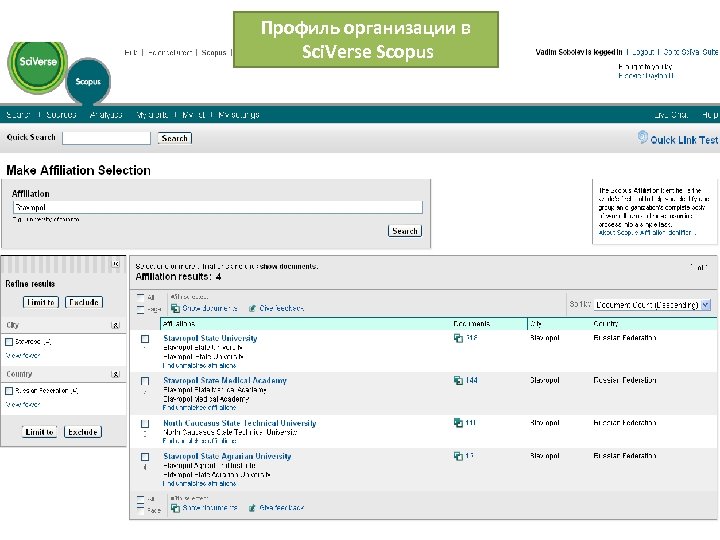Viewport: 720px width, 540px height.
Task: Click documents icon for Stavropol State Medical Academy
Action: [x=458, y=381]
